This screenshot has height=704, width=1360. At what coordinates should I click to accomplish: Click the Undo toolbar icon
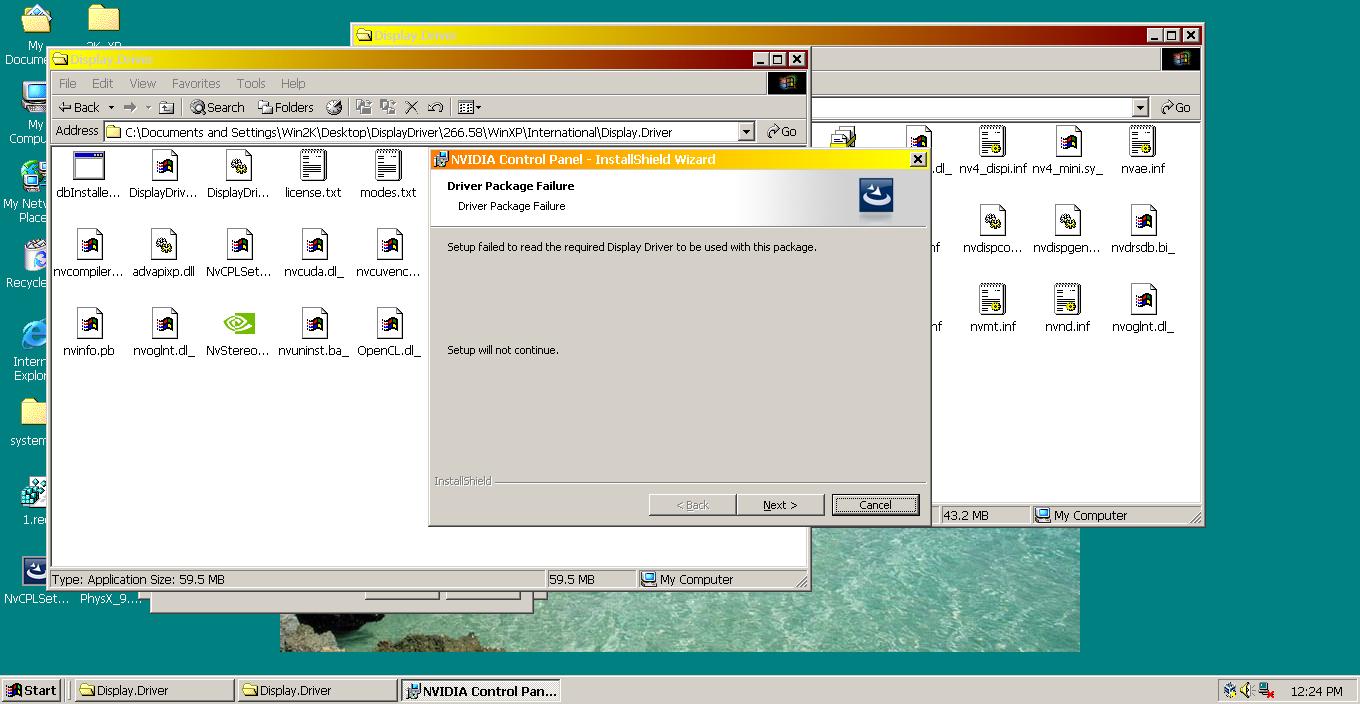click(435, 107)
